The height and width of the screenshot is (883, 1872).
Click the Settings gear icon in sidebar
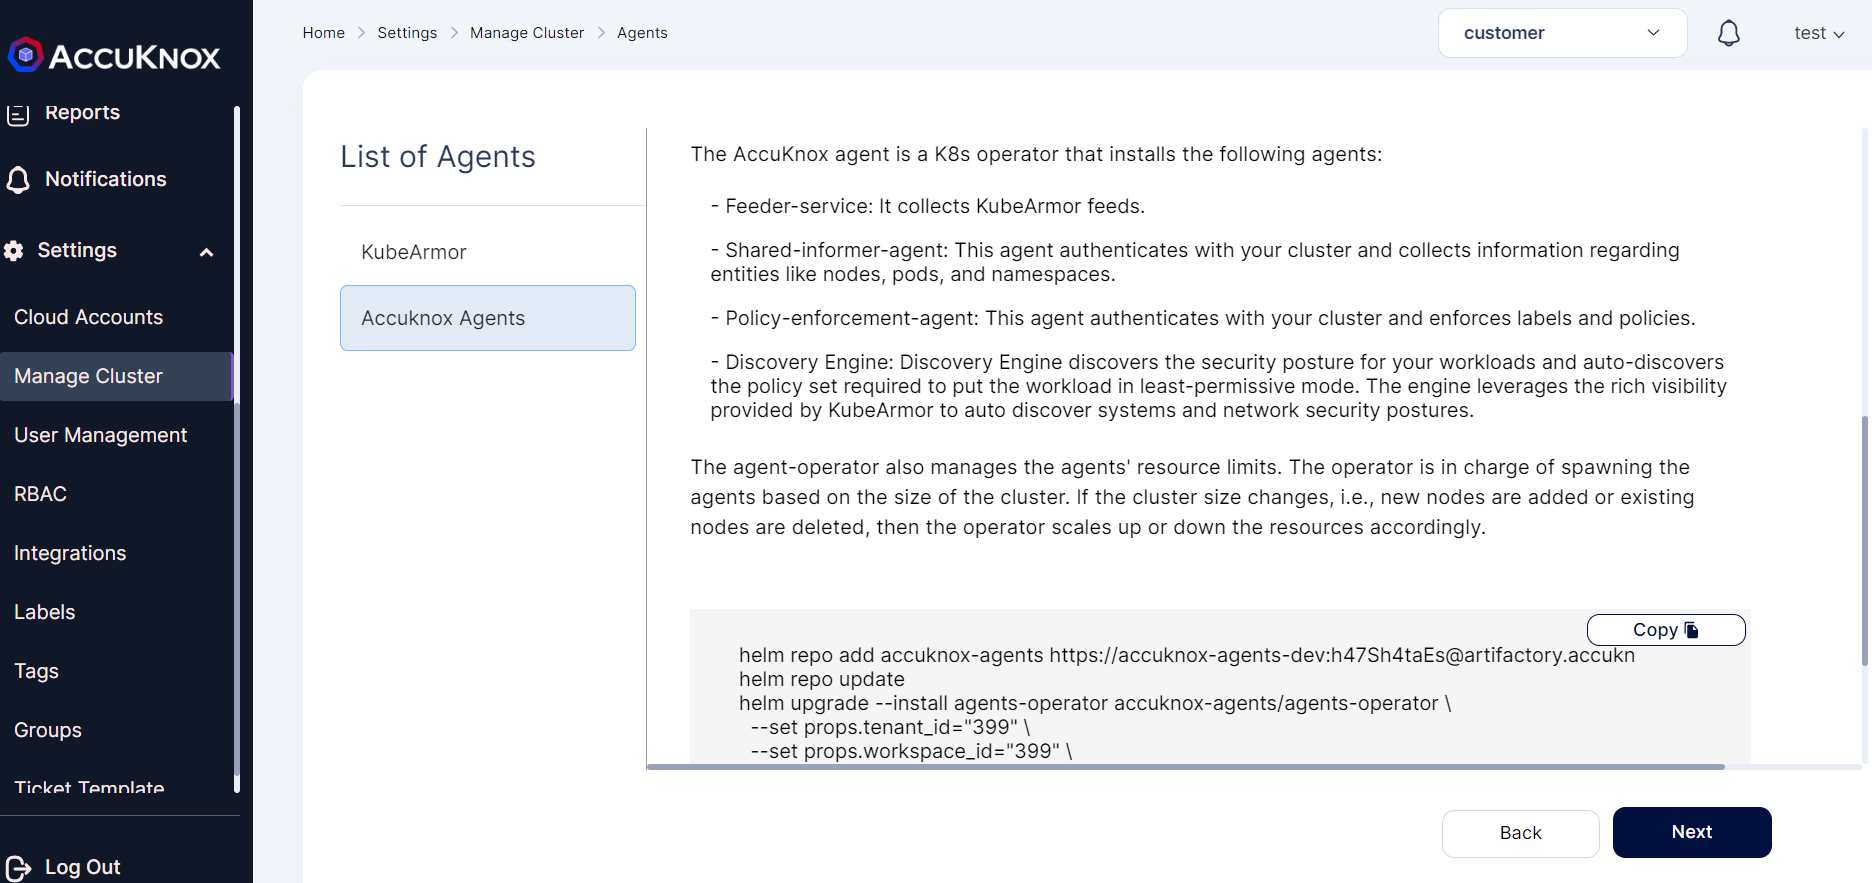tap(14, 251)
